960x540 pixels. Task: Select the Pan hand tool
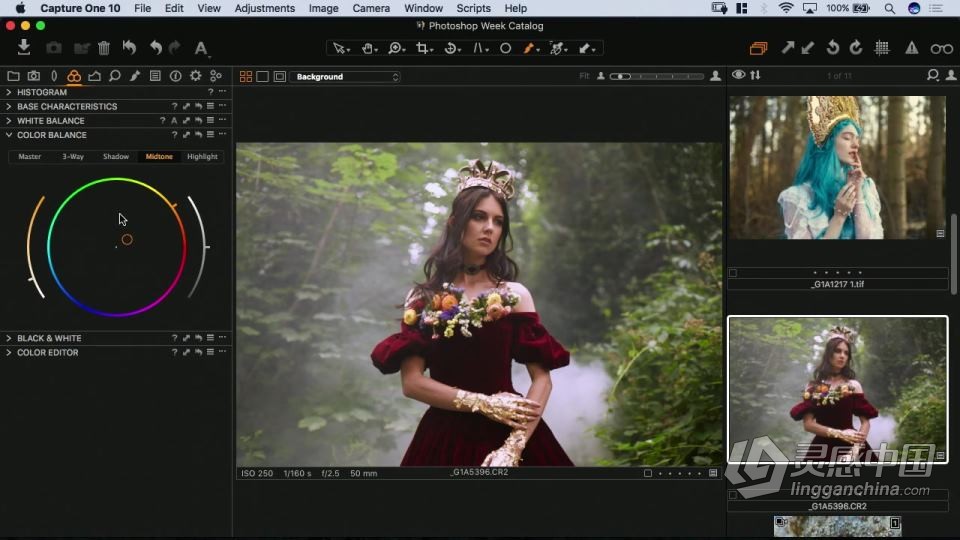369,48
